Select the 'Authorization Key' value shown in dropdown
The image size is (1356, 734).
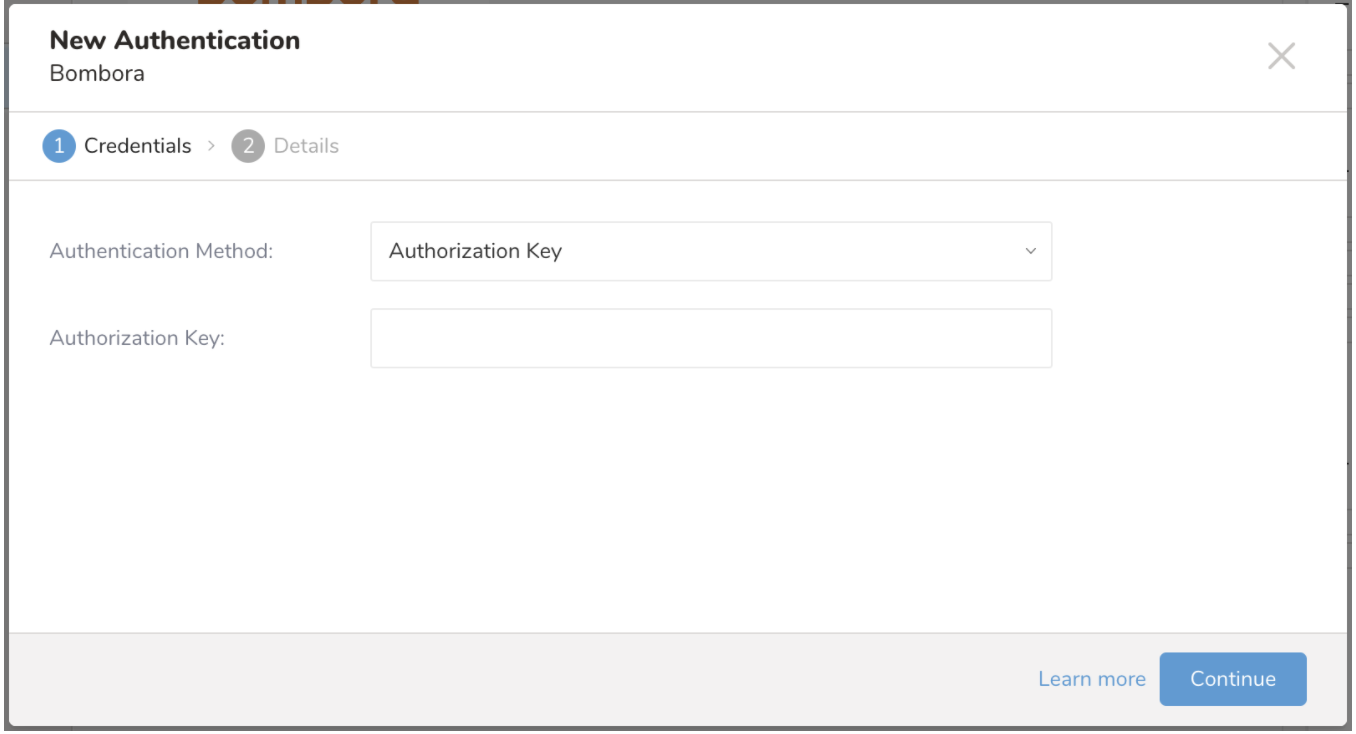coord(475,251)
